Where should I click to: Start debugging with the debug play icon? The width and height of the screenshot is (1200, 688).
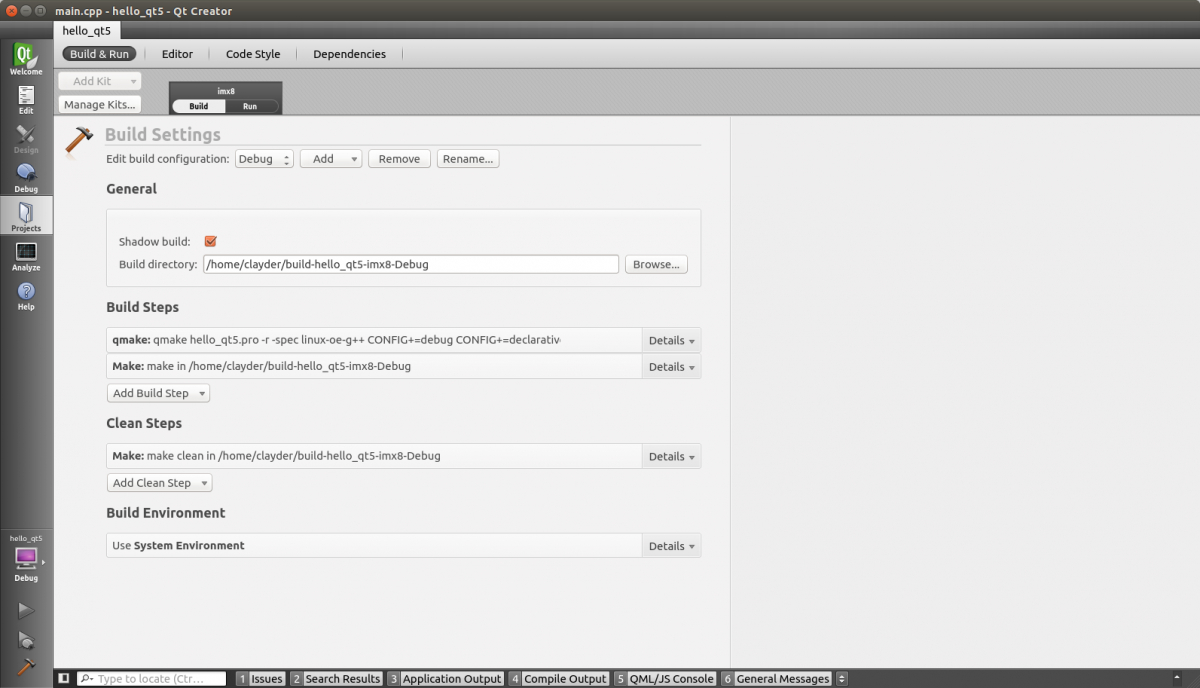(26, 639)
